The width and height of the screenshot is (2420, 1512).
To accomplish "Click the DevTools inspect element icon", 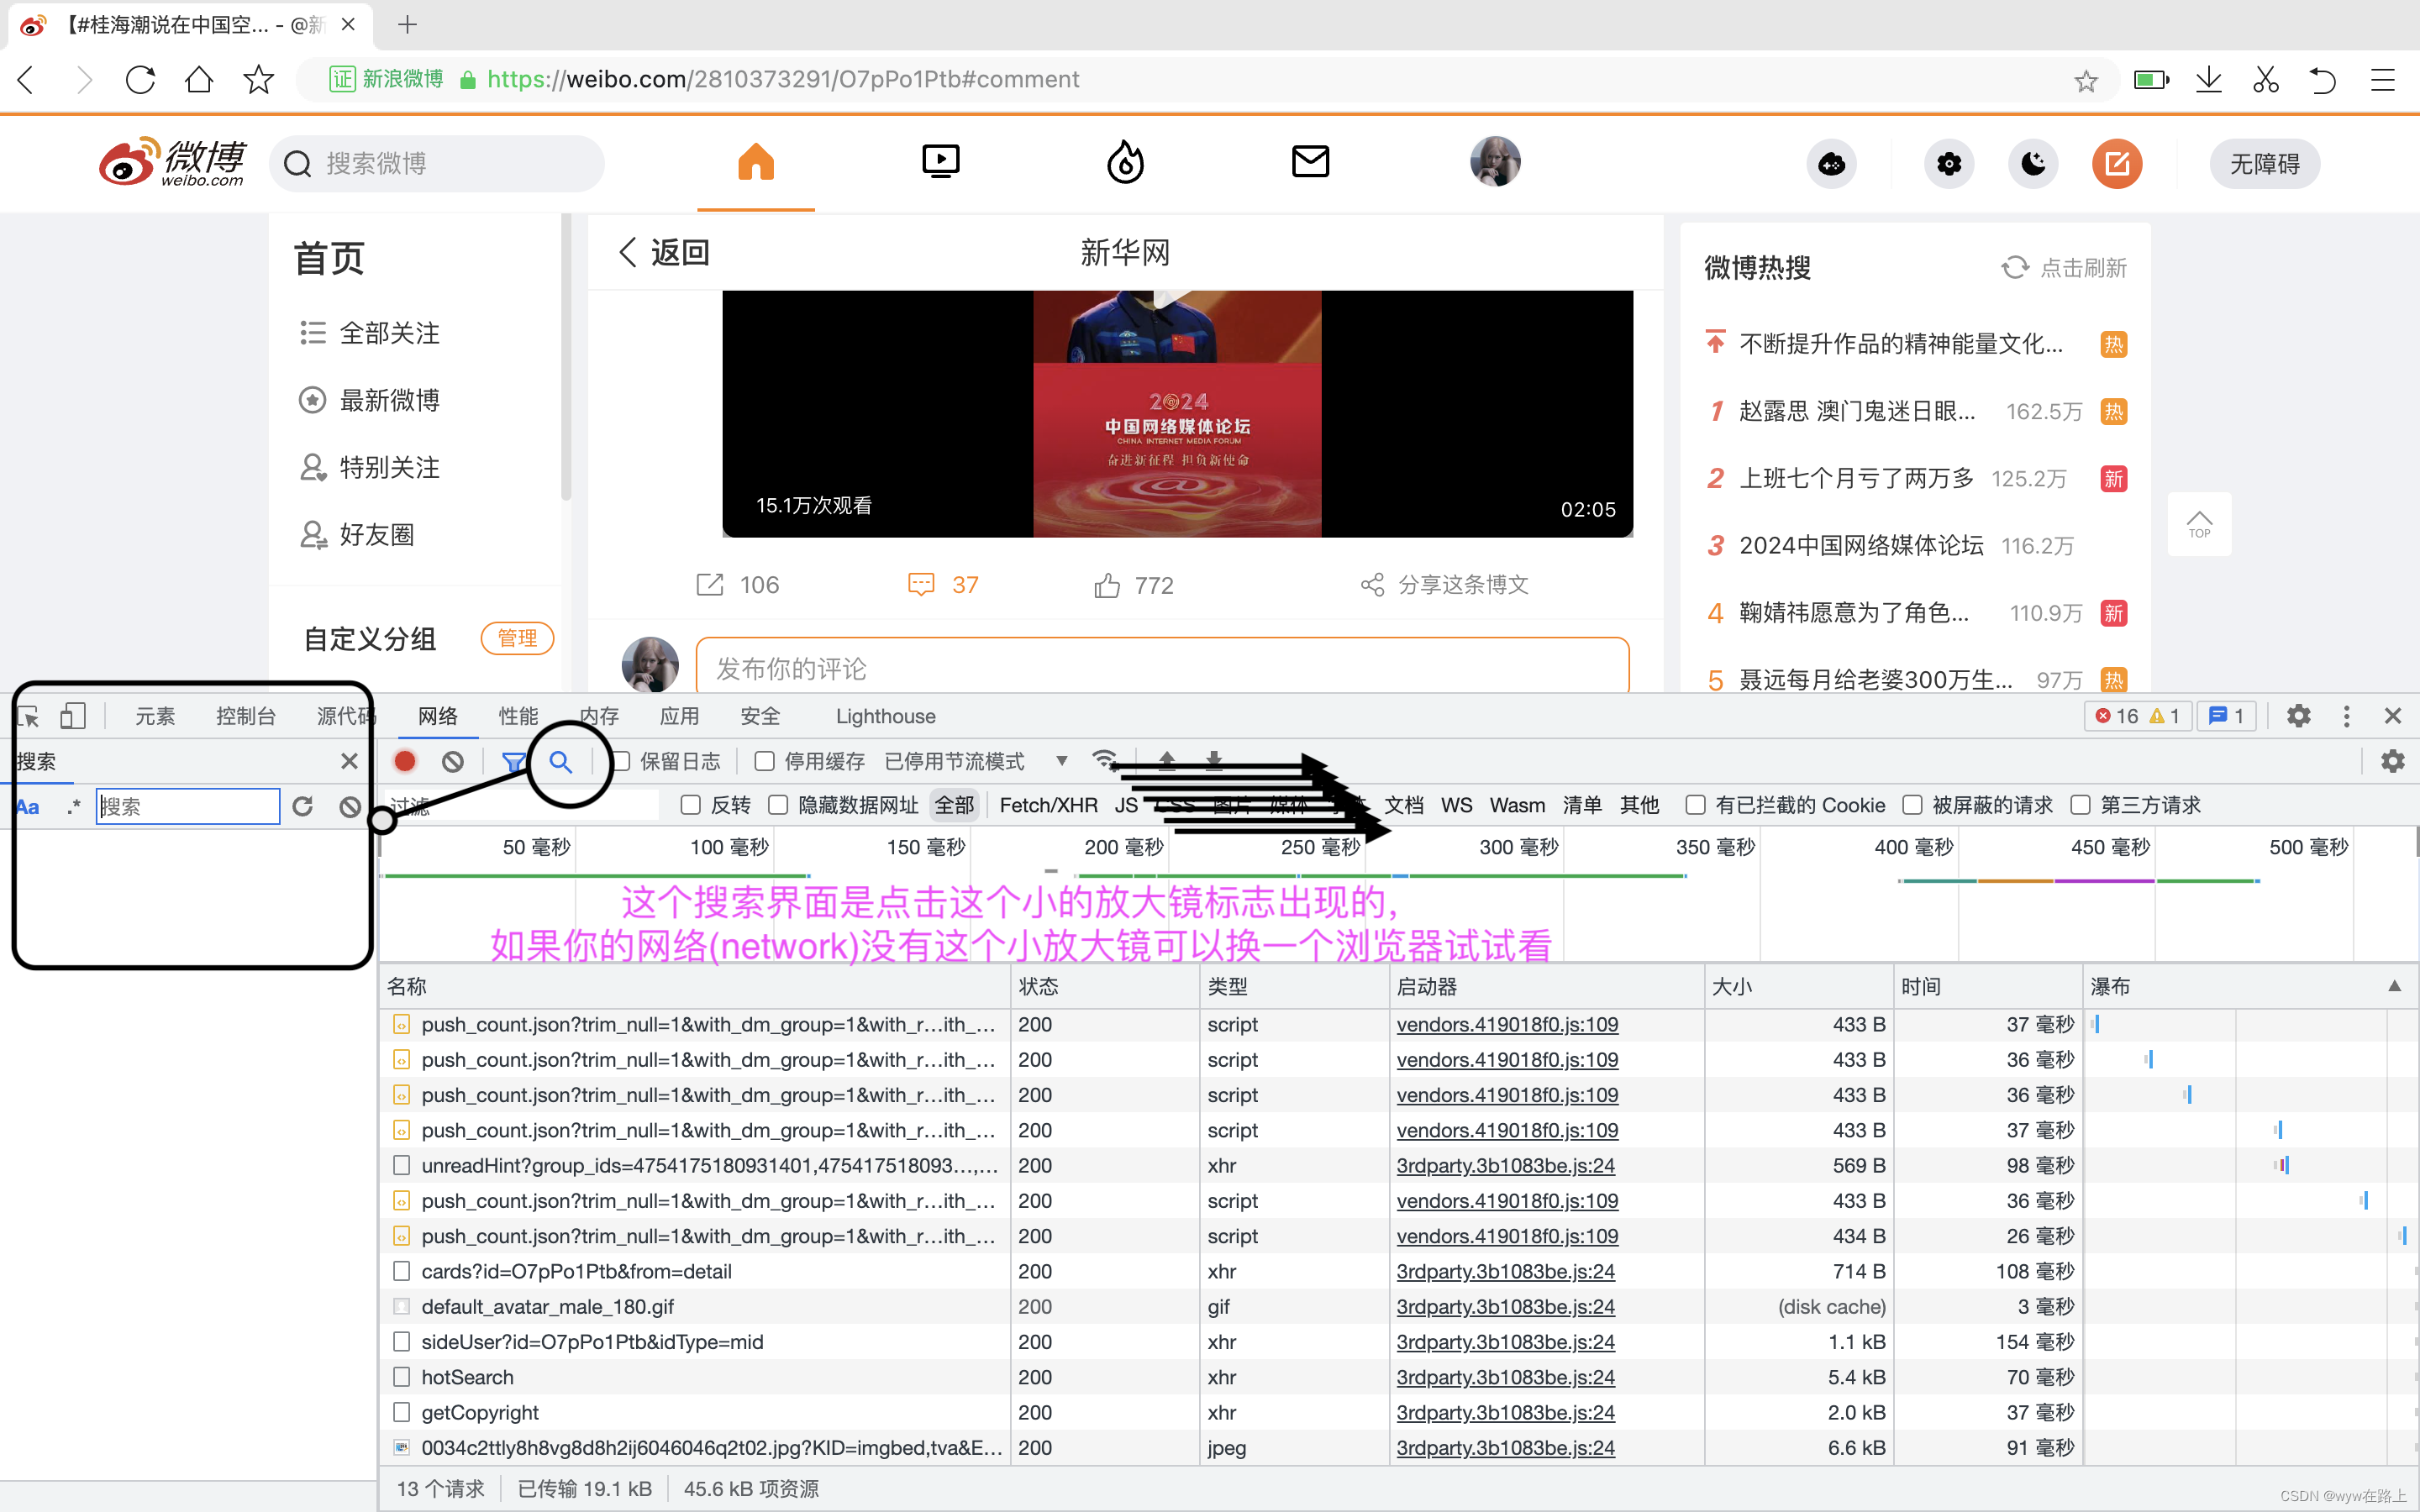I will coord(29,716).
